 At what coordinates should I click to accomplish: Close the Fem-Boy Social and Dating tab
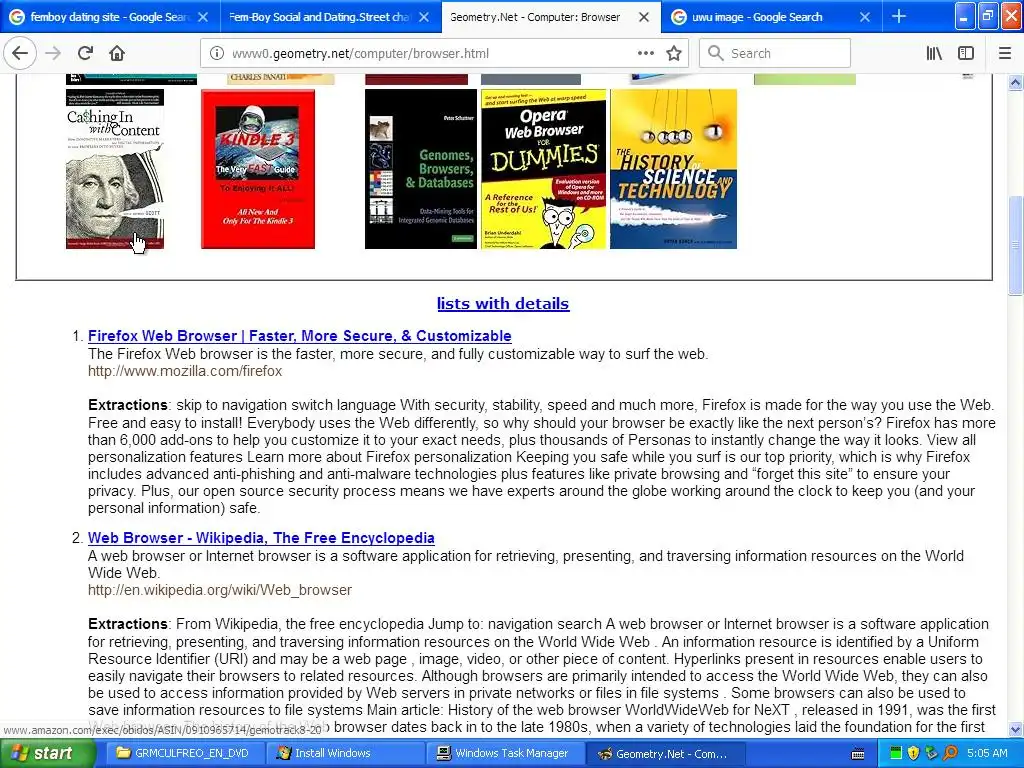pos(424,17)
